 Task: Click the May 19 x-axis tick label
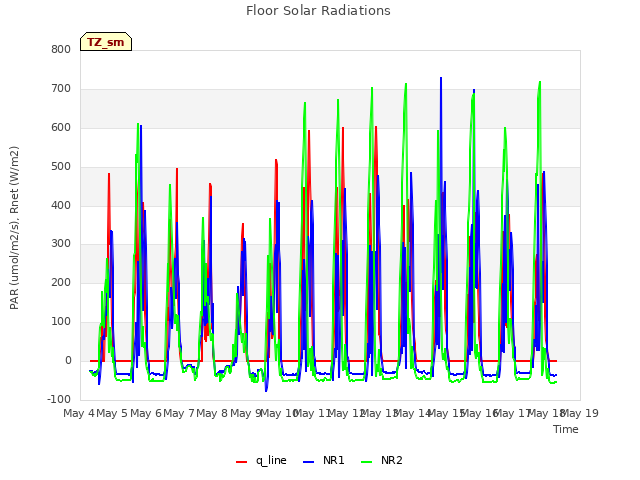[x=580, y=413]
